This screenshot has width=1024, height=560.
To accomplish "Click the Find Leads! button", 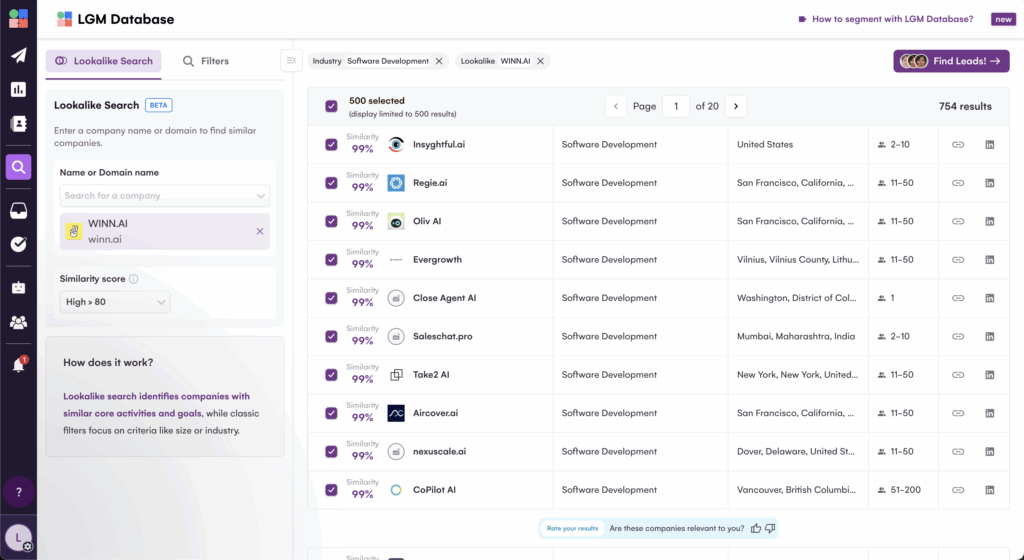I will pyautogui.click(x=951, y=61).
